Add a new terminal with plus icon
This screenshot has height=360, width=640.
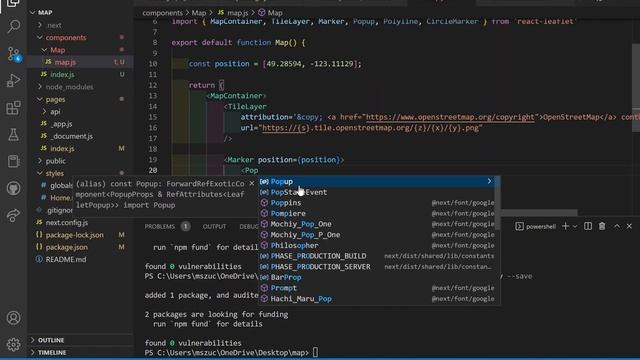click(x=565, y=226)
